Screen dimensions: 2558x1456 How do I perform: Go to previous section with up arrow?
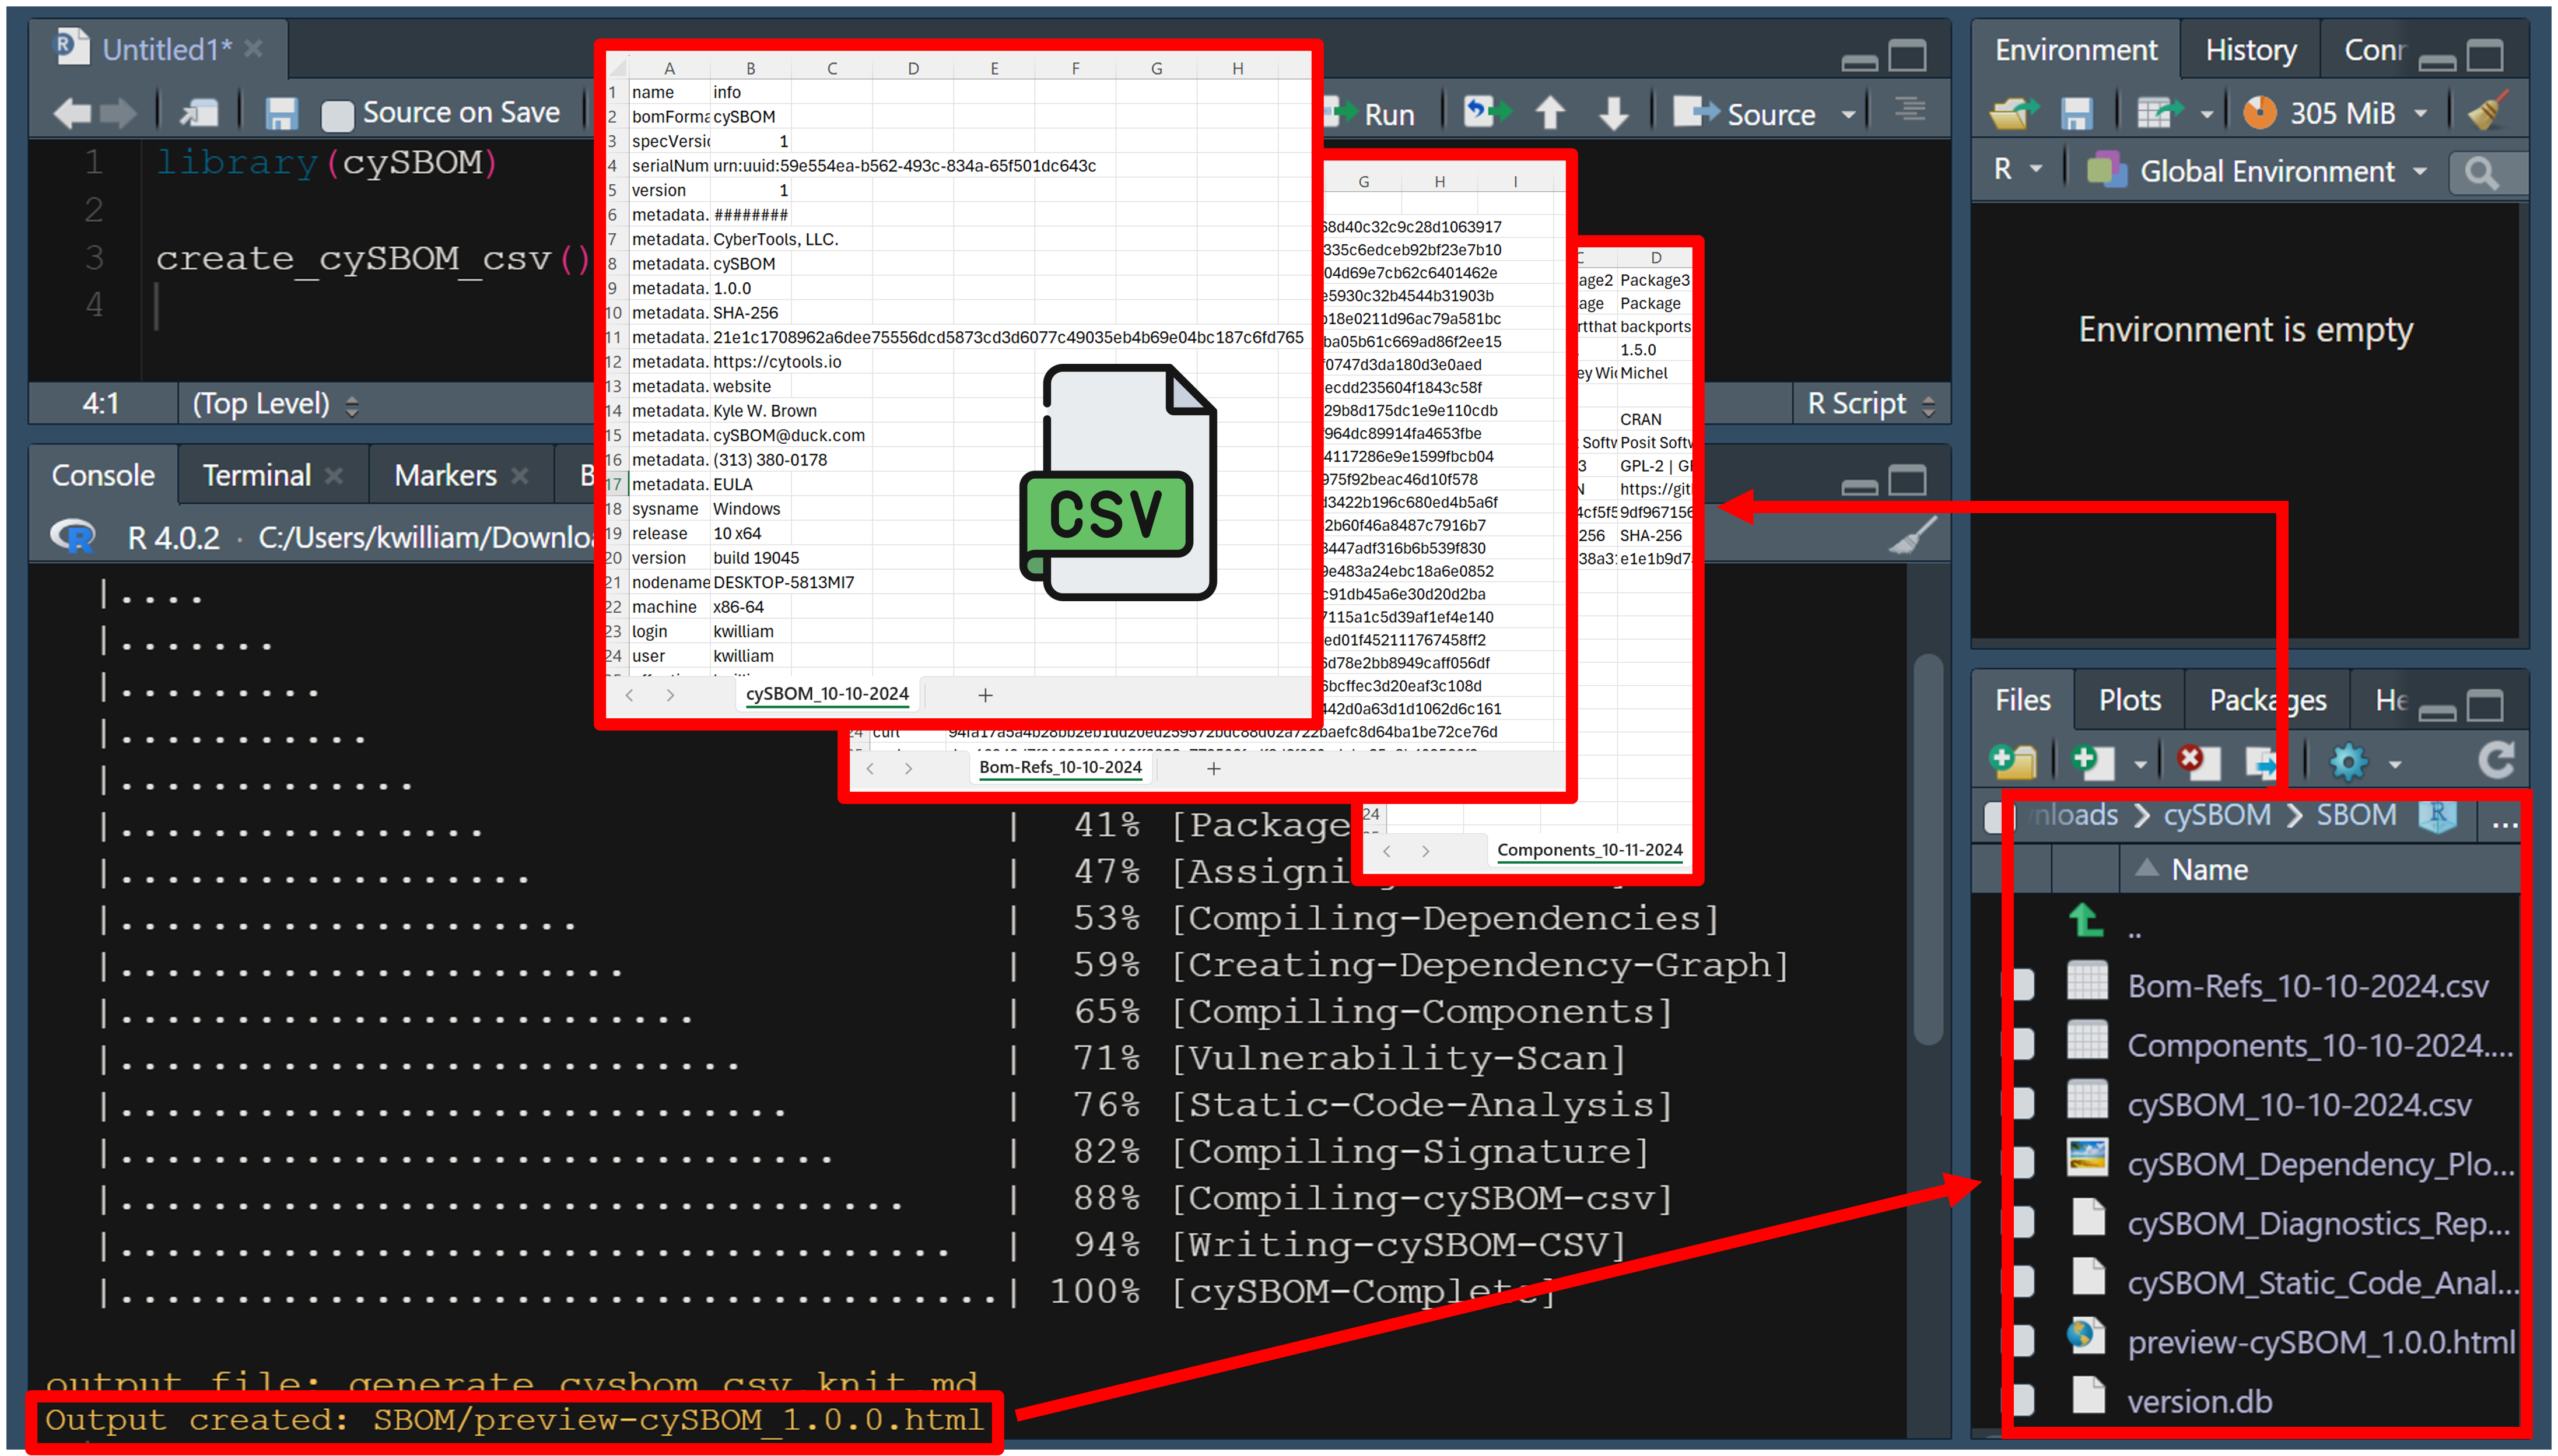point(1550,113)
